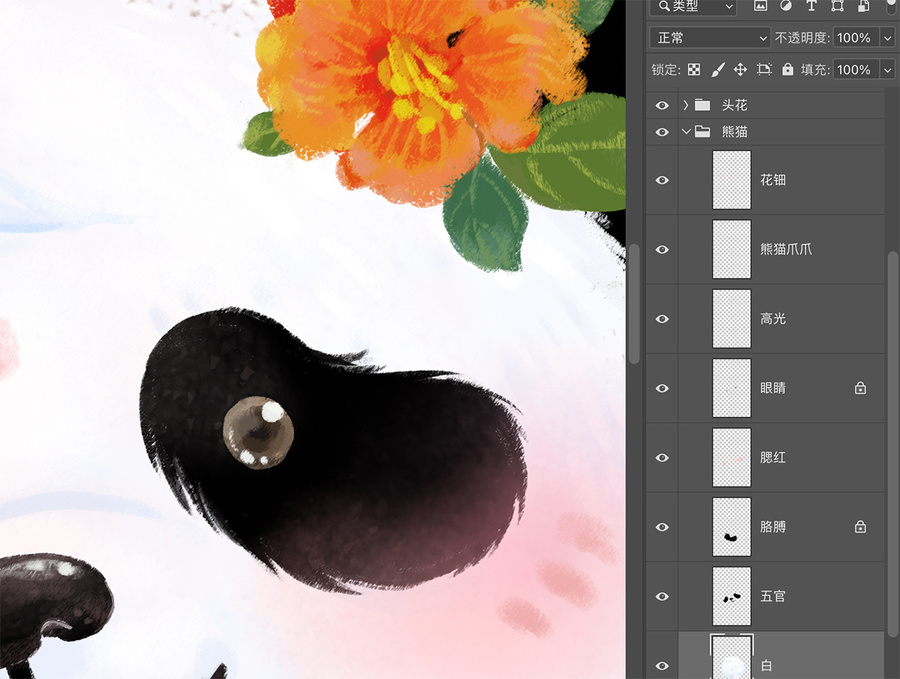Open the 类型 filter type dropdown
Screen dimensions: 900x679
(x=693, y=6)
